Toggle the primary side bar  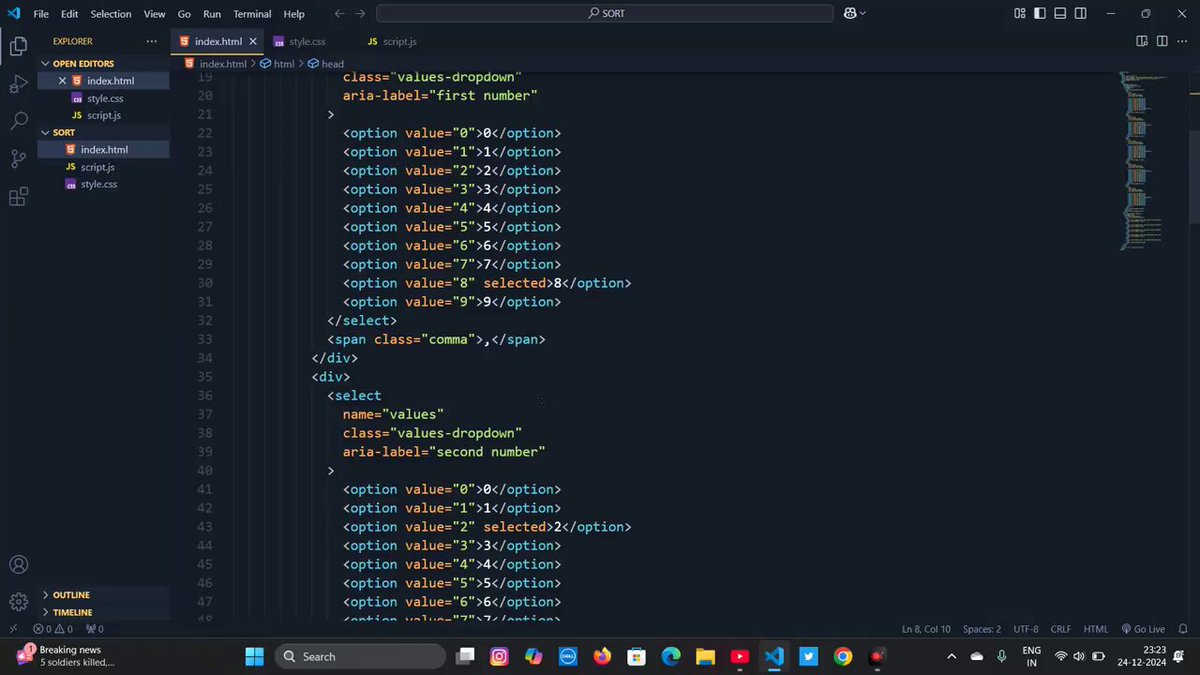point(1041,13)
